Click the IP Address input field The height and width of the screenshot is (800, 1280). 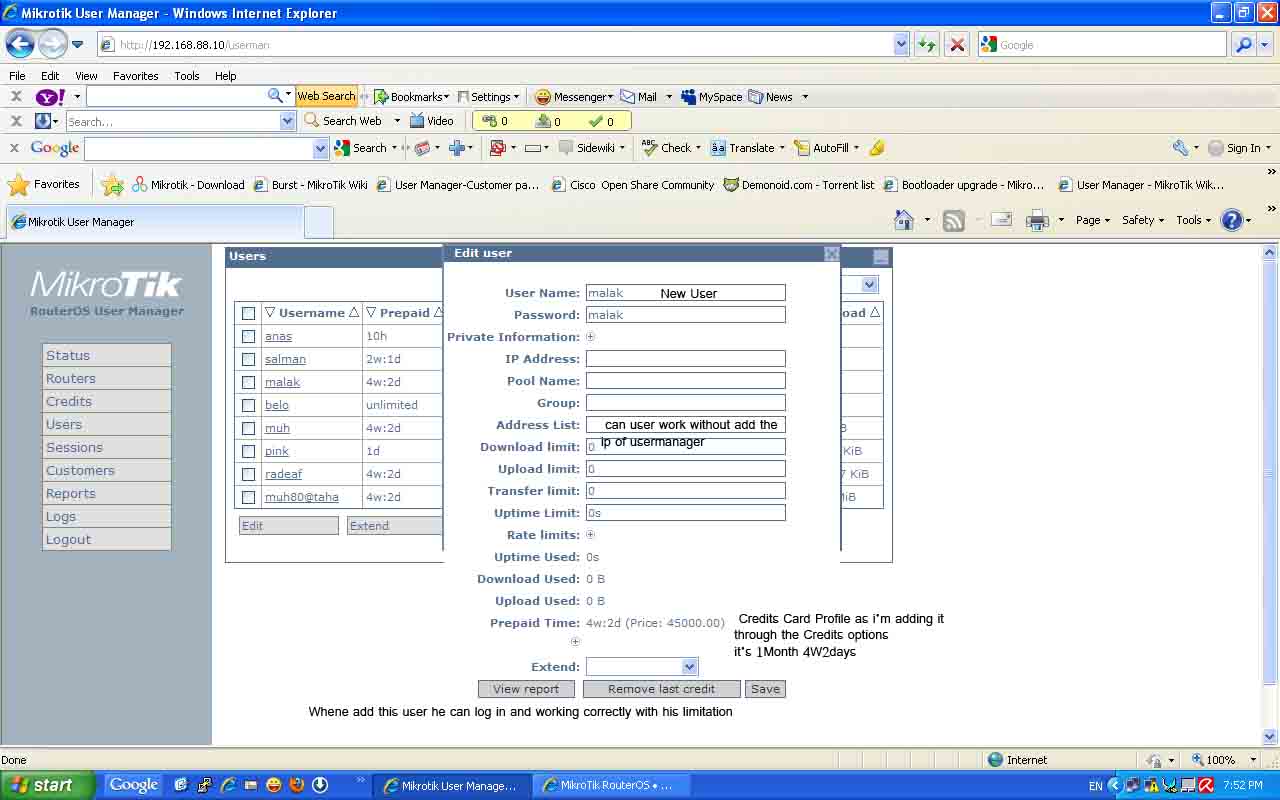tap(686, 359)
